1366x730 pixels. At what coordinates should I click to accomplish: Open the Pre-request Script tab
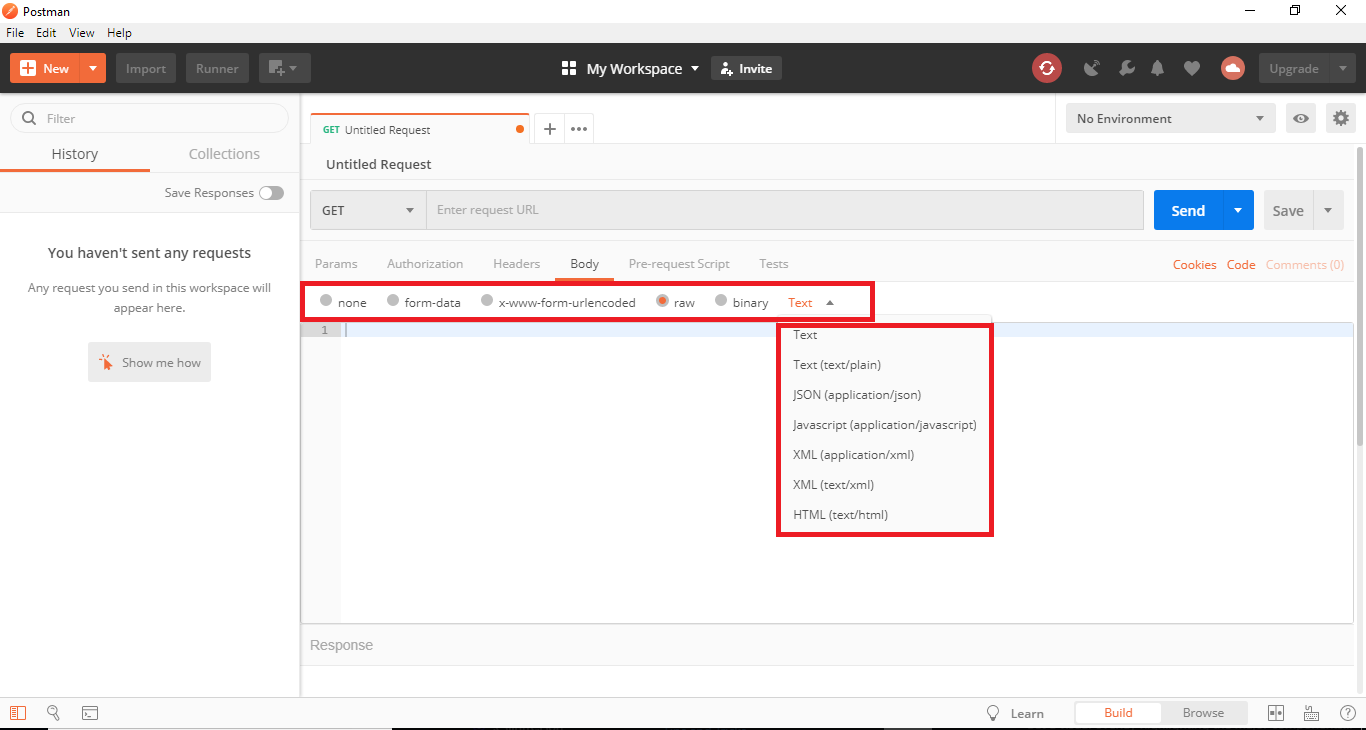(x=679, y=264)
